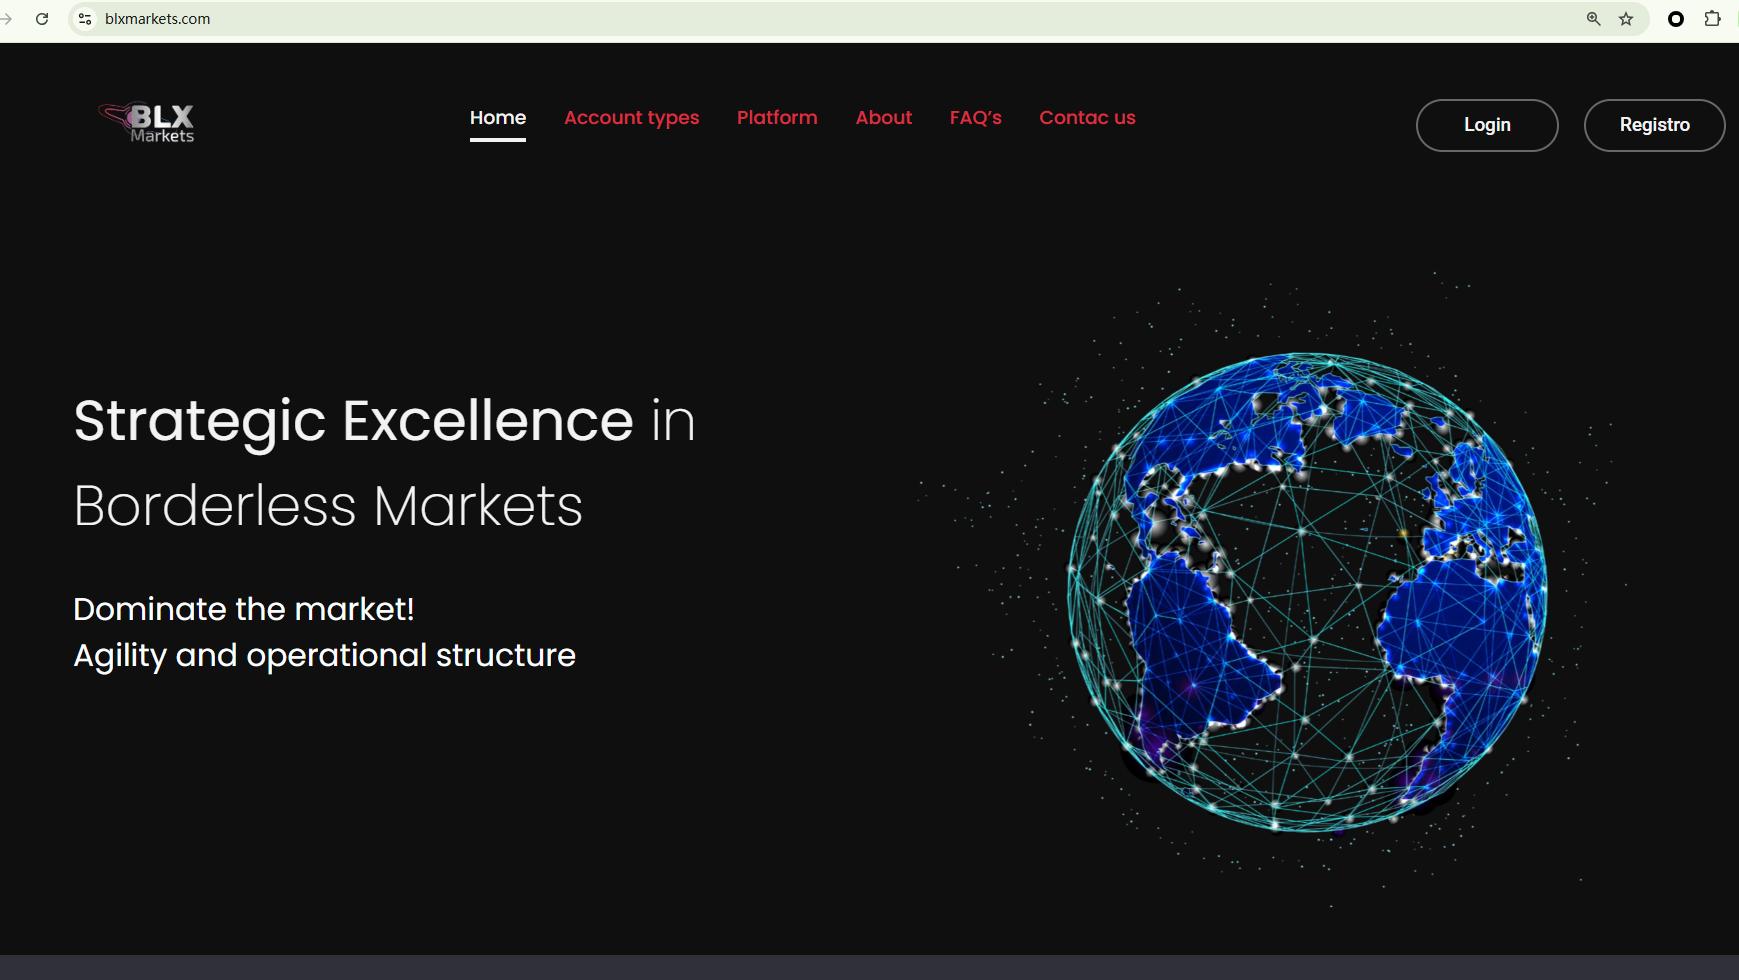Navigate to Account types
Image resolution: width=1739 pixels, height=980 pixels.
point(632,118)
